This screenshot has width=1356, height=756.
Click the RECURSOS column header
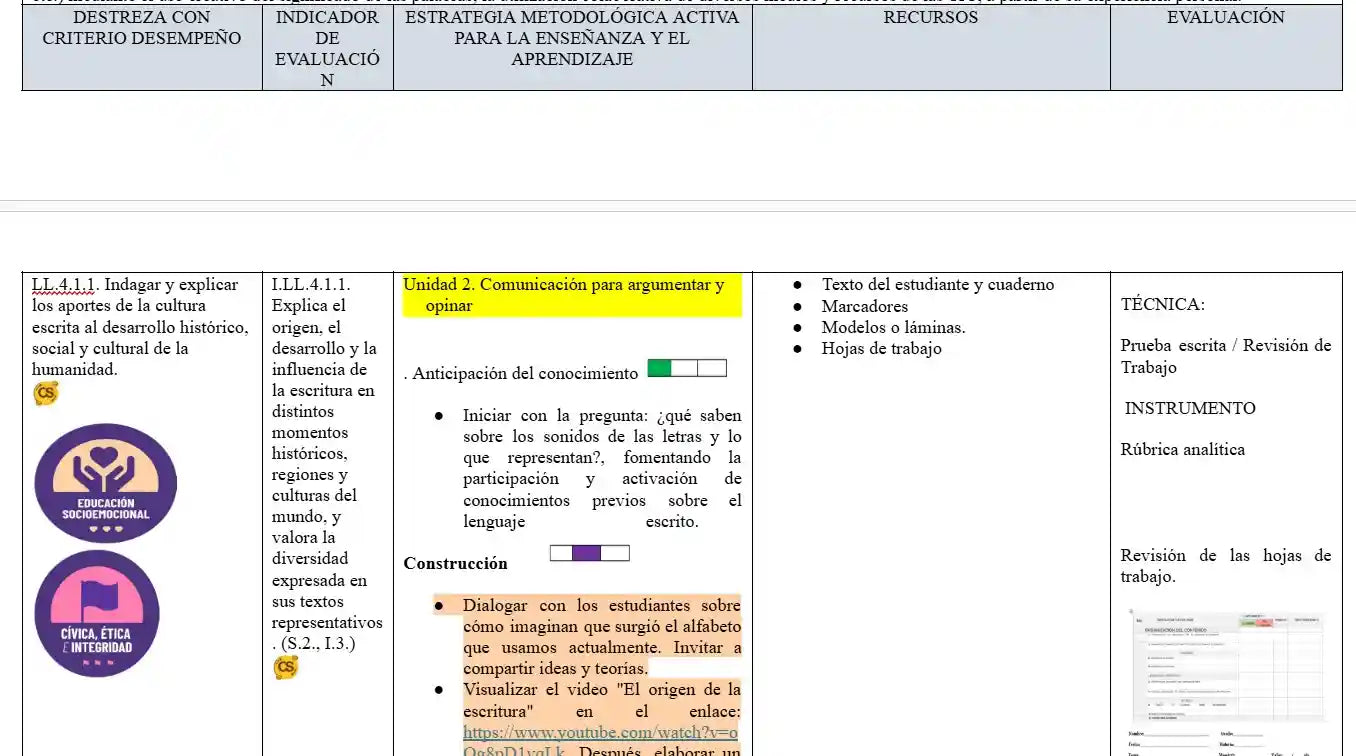(930, 18)
